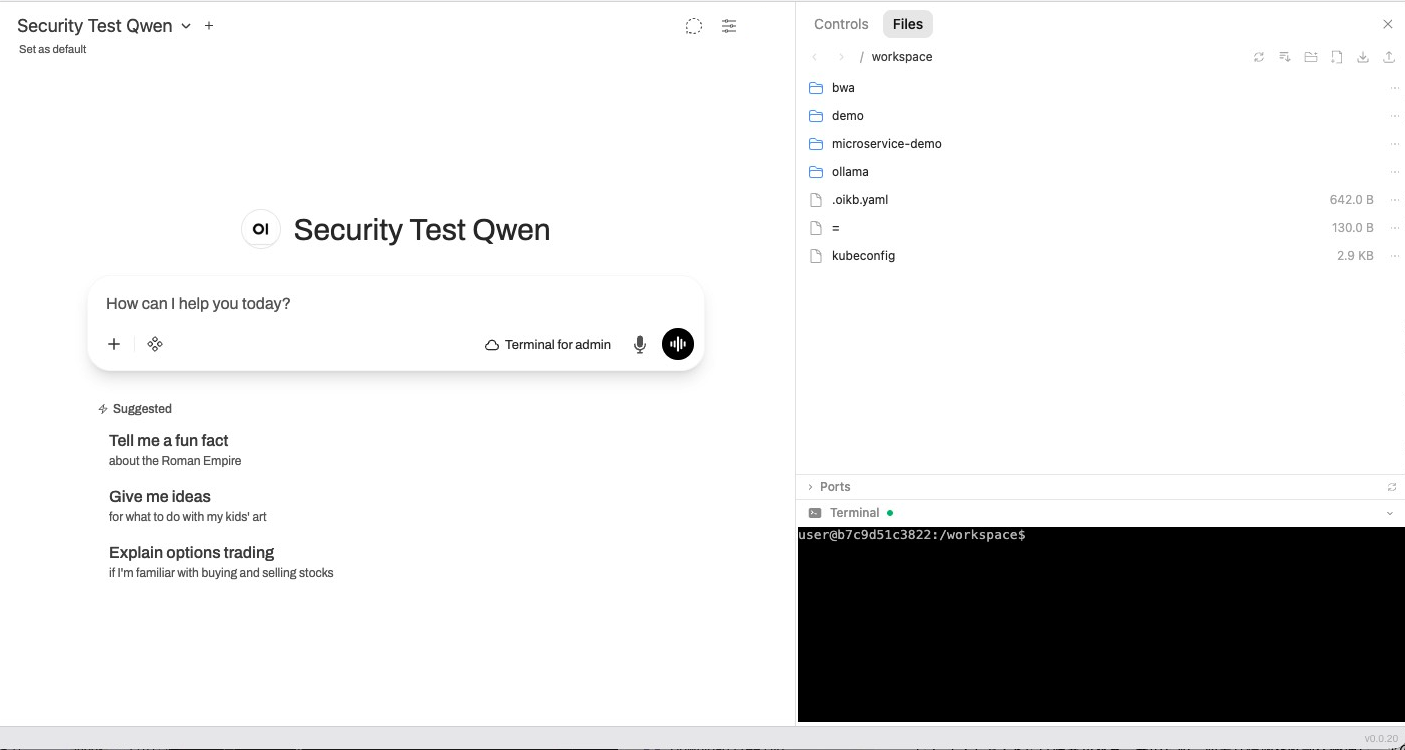Focus the terminal at the workspace prompt

click(1101, 624)
